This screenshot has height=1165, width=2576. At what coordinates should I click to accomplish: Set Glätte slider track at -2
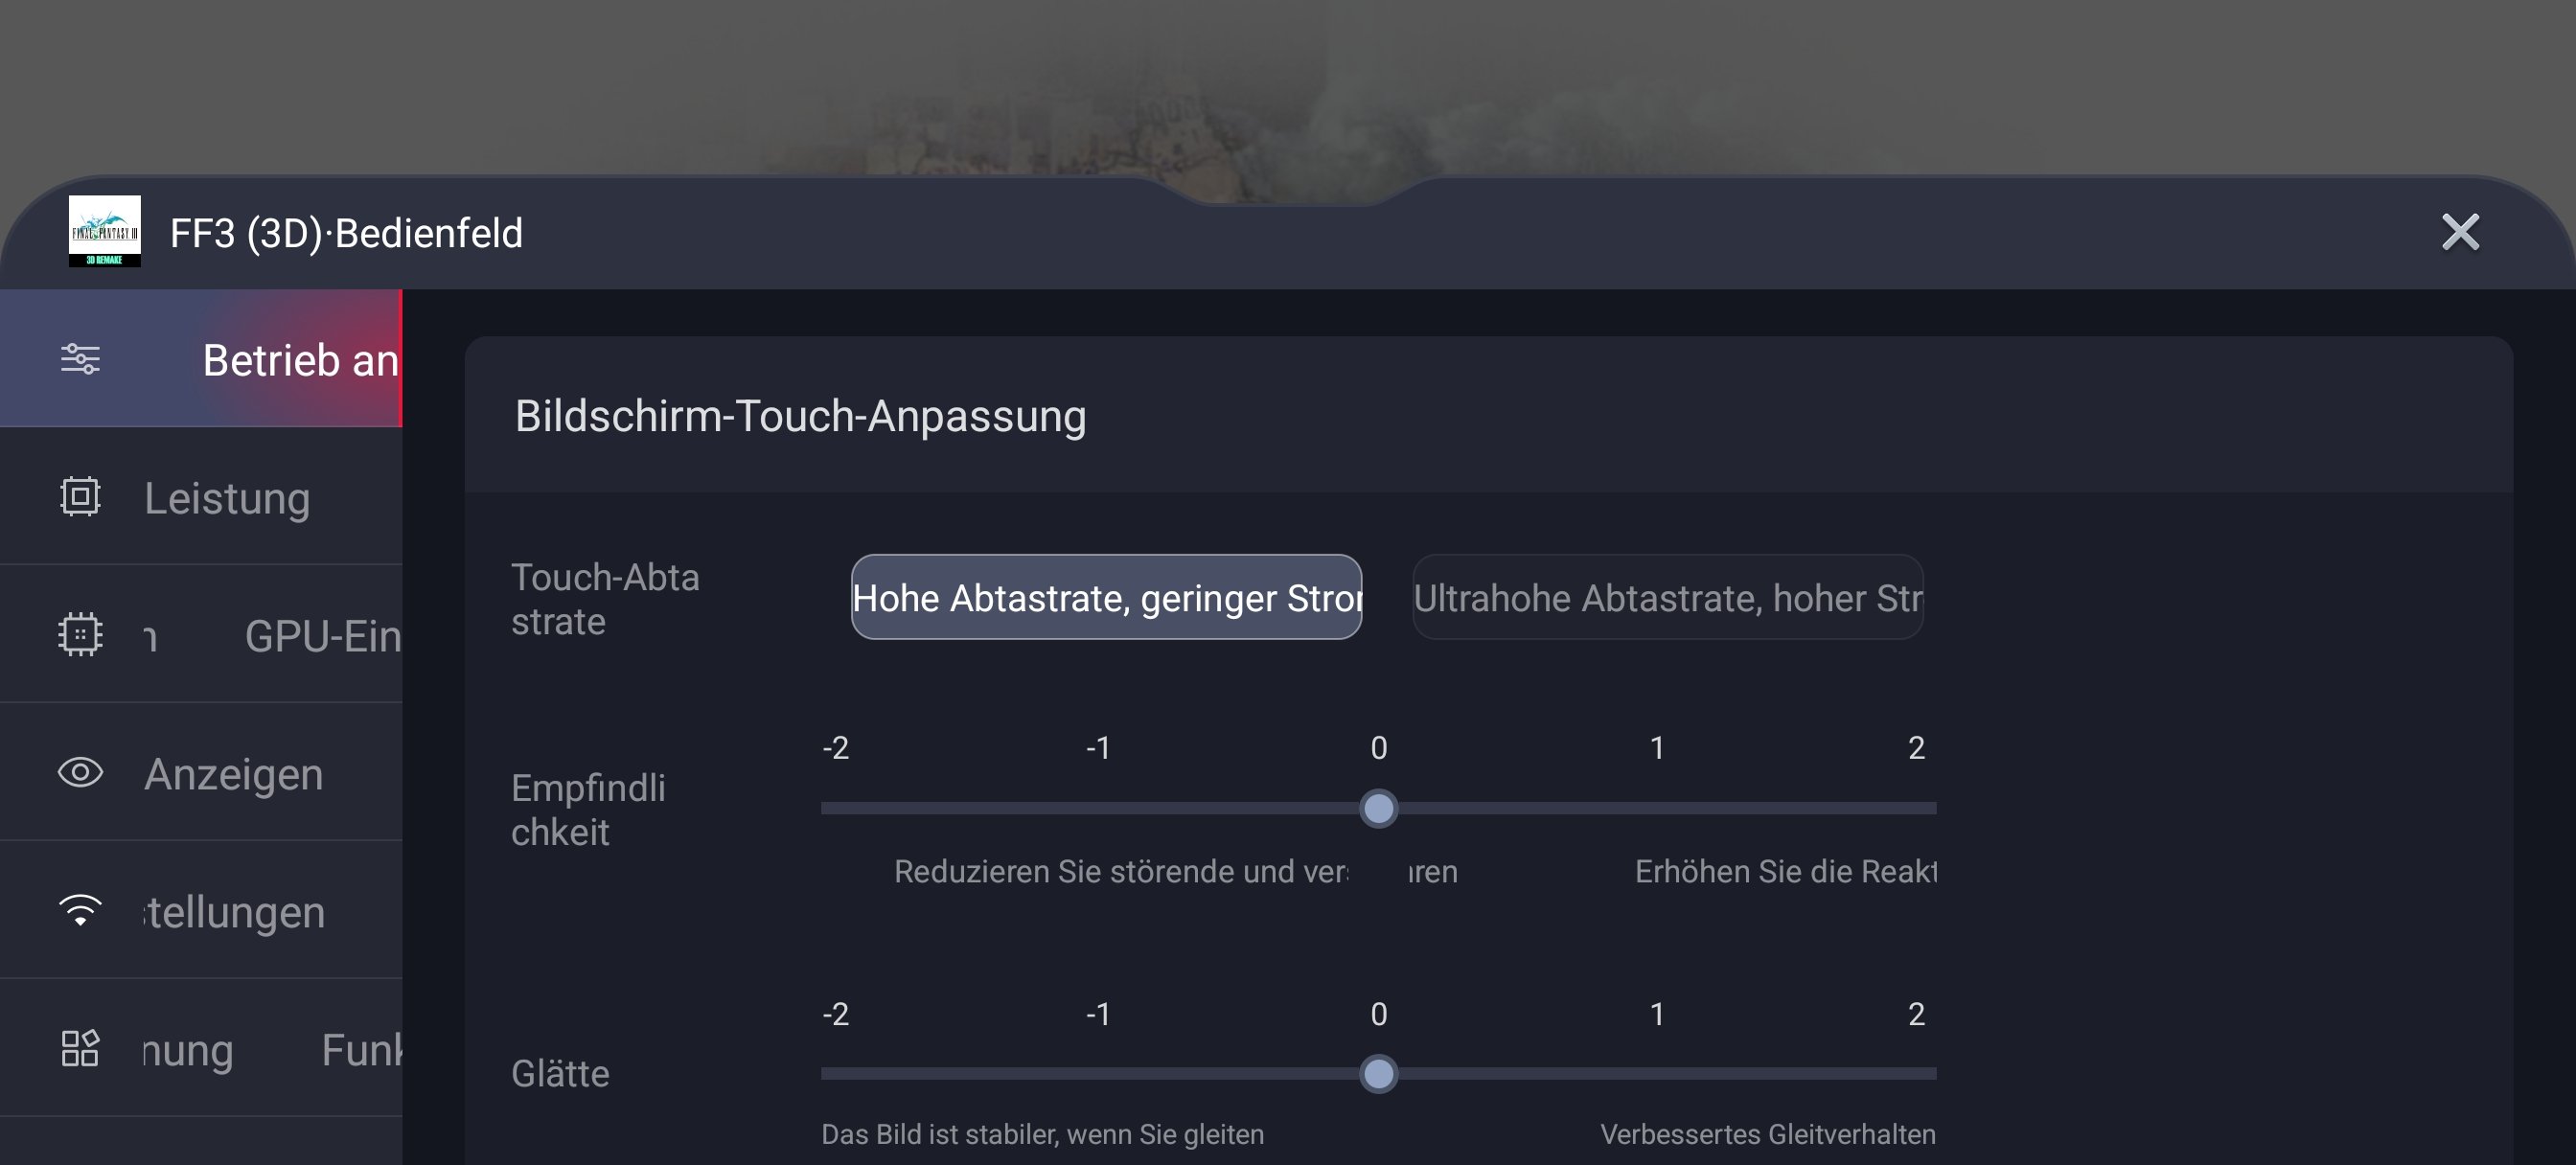click(x=824, y=1074)
